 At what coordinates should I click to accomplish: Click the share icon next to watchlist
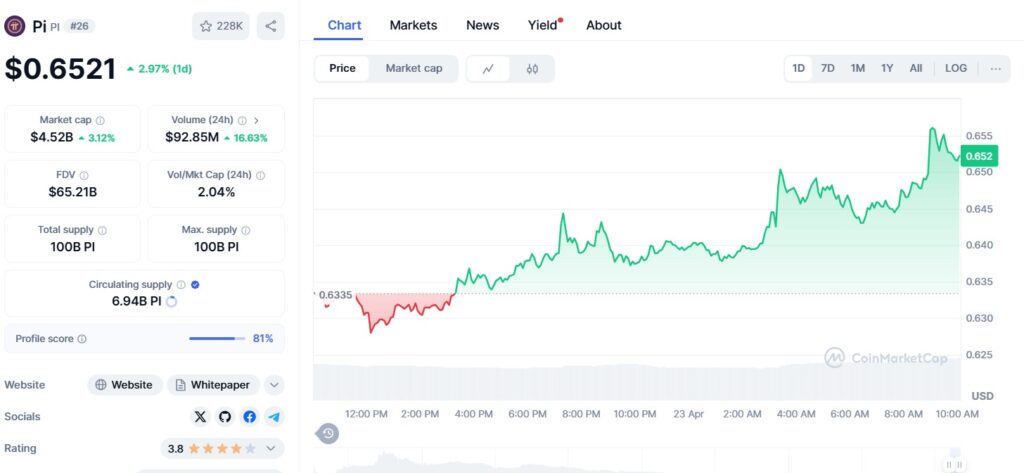click(270, 26)
